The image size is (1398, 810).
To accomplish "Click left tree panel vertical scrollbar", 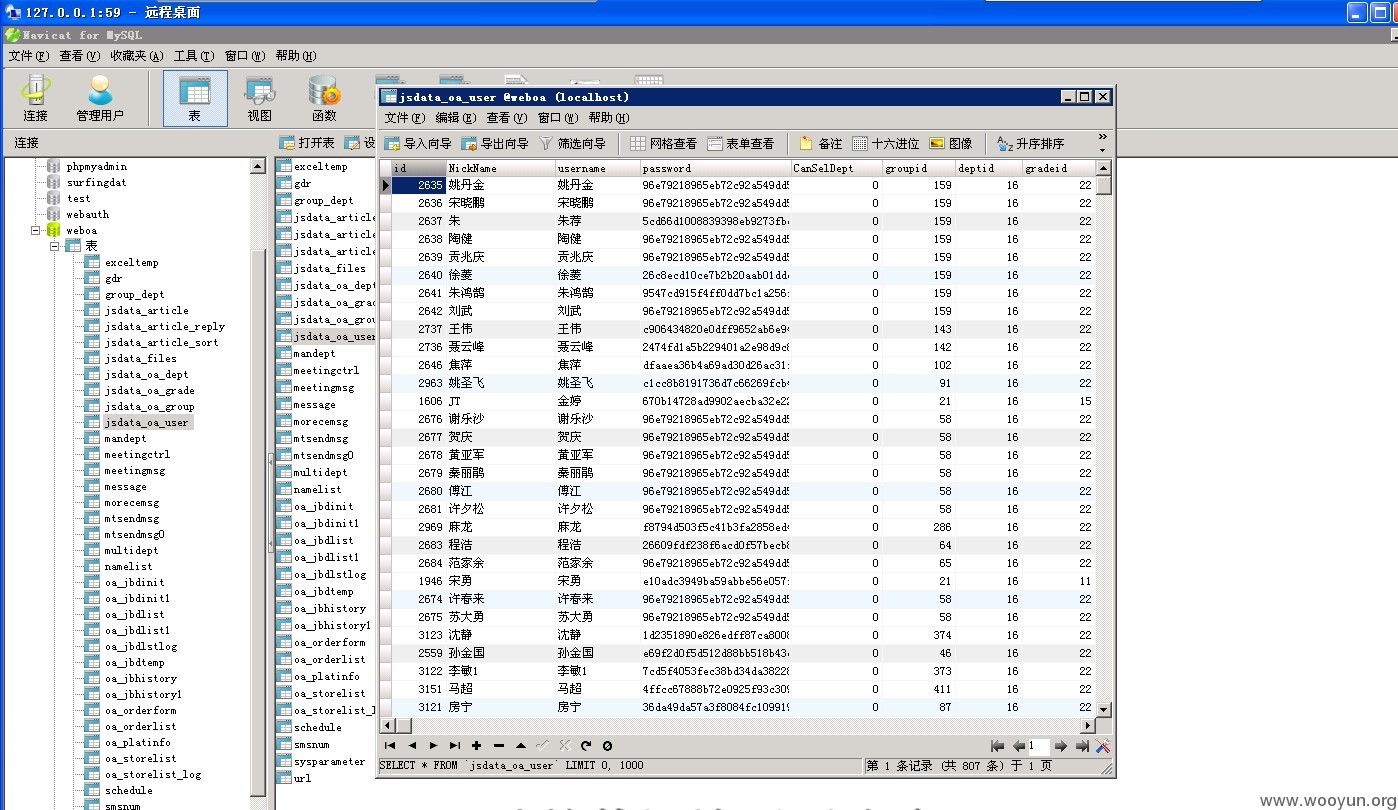I will pyautogui.click(x=258, y=484).
